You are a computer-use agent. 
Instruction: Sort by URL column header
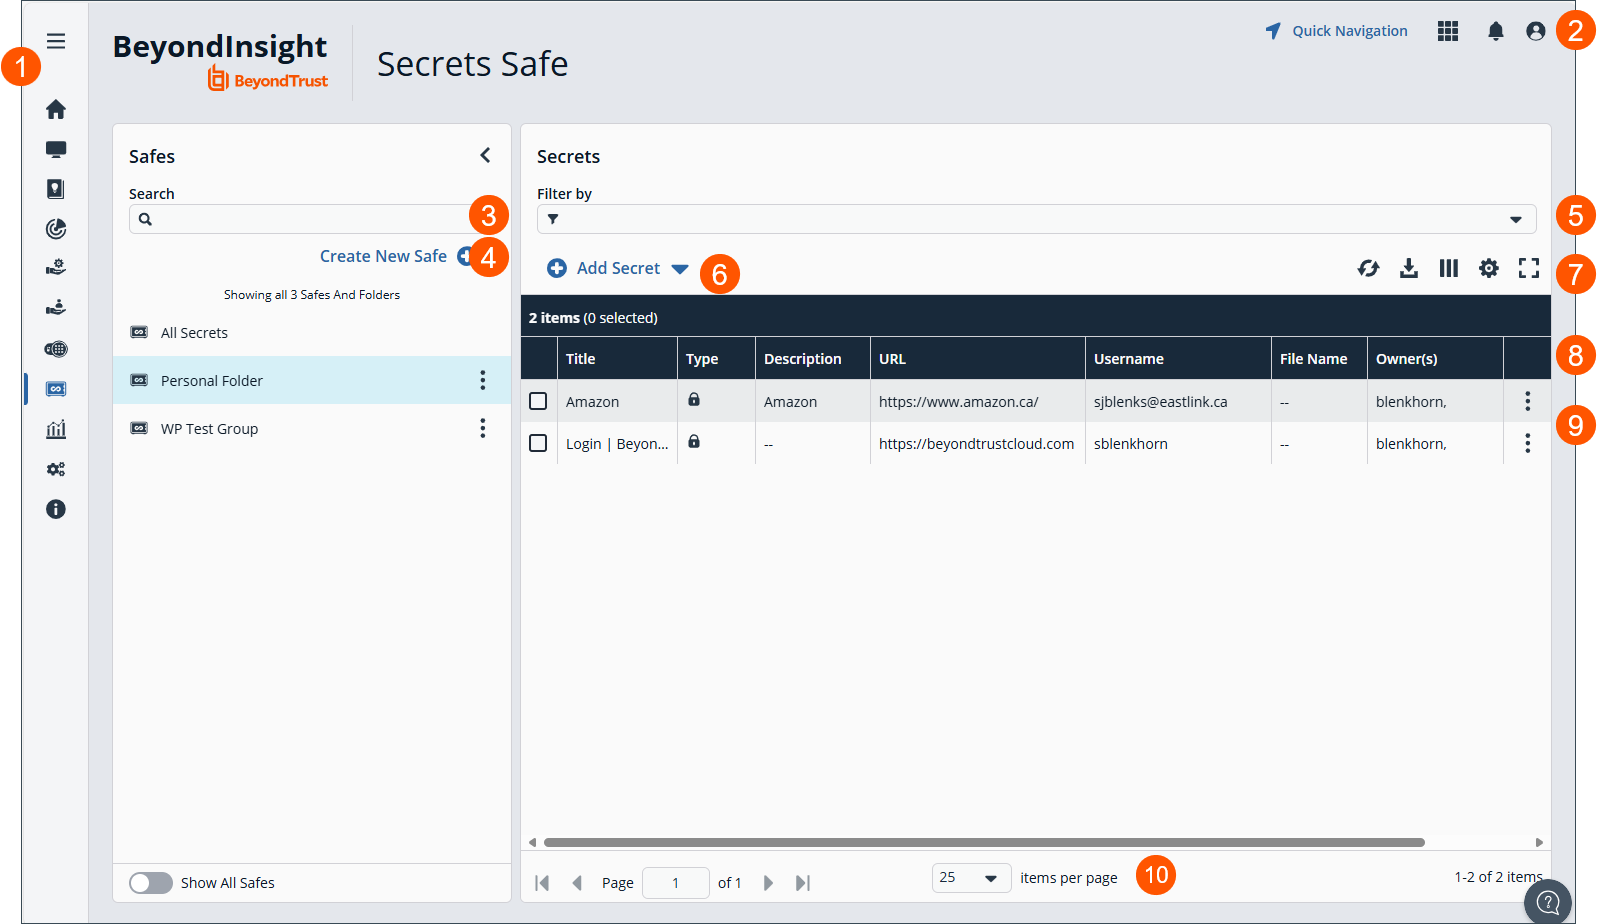click(978, 358)
